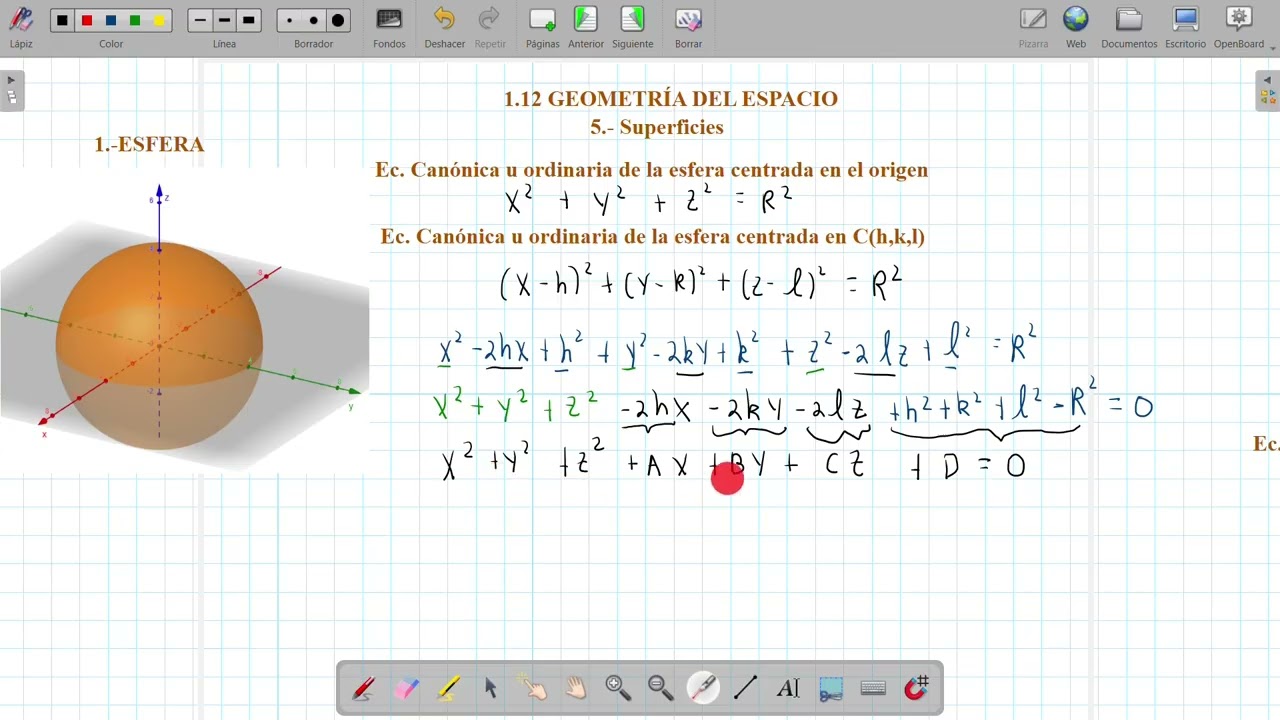Select the pen tool in stylus palette
The image size is (1280, 720).
pyautogui.click(x=364, y=688)
